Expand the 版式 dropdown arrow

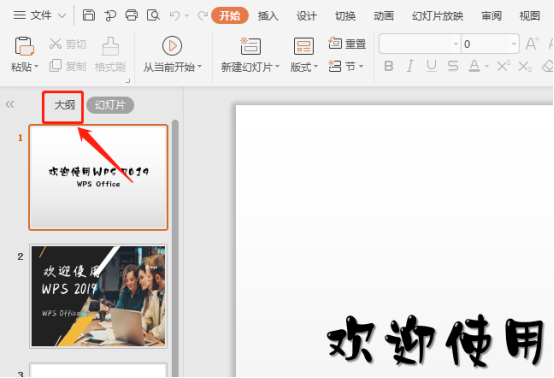click(316, 66)
